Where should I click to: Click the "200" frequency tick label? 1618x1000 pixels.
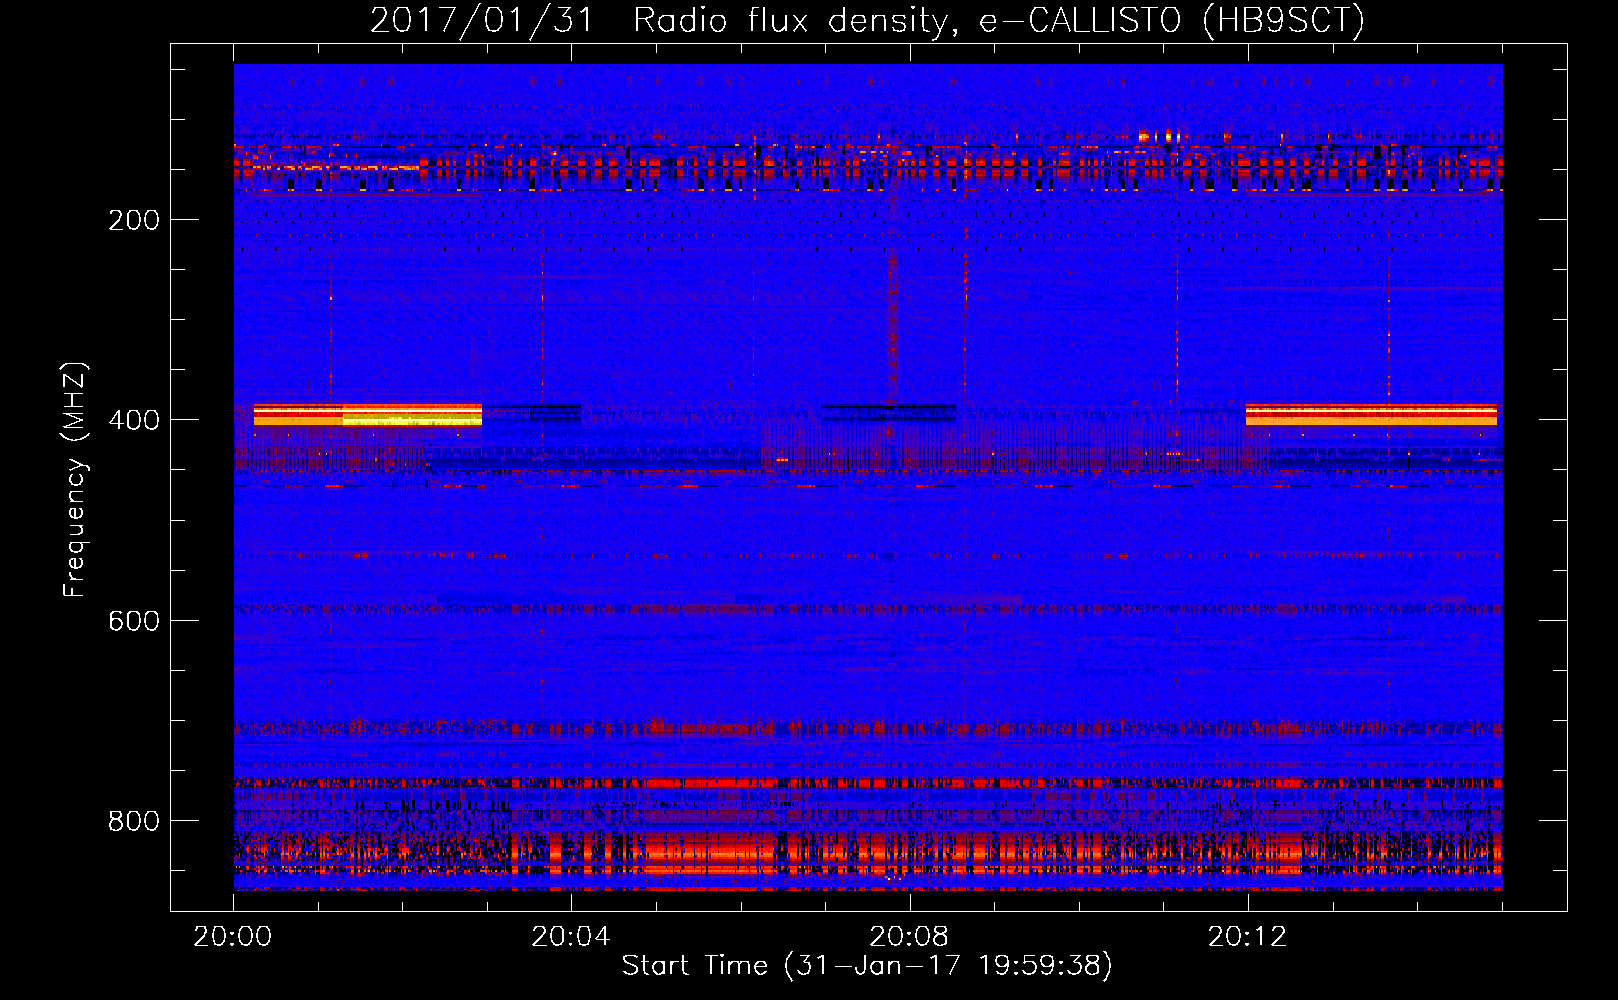[x=134, y=220]
